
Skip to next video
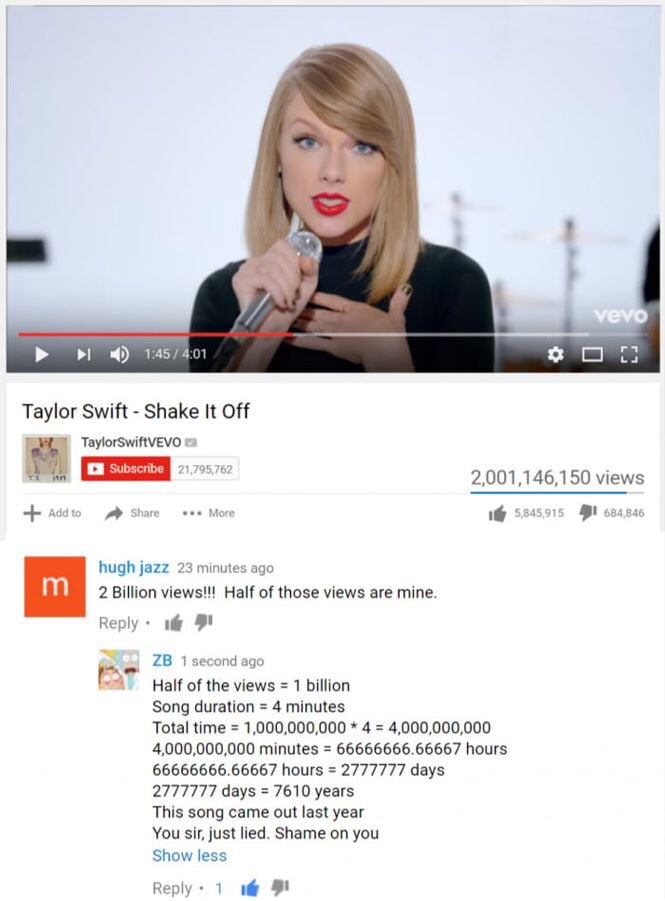[84, 354]
